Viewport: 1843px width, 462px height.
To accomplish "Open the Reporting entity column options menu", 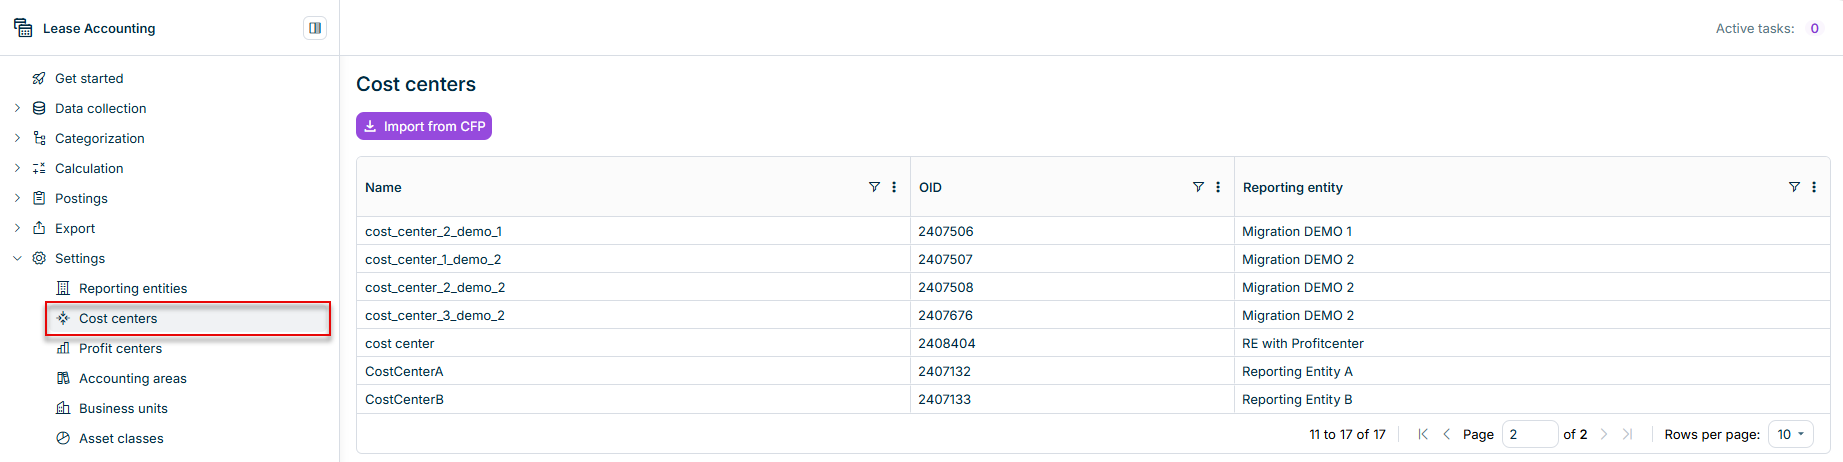I will coord(1814,187).
